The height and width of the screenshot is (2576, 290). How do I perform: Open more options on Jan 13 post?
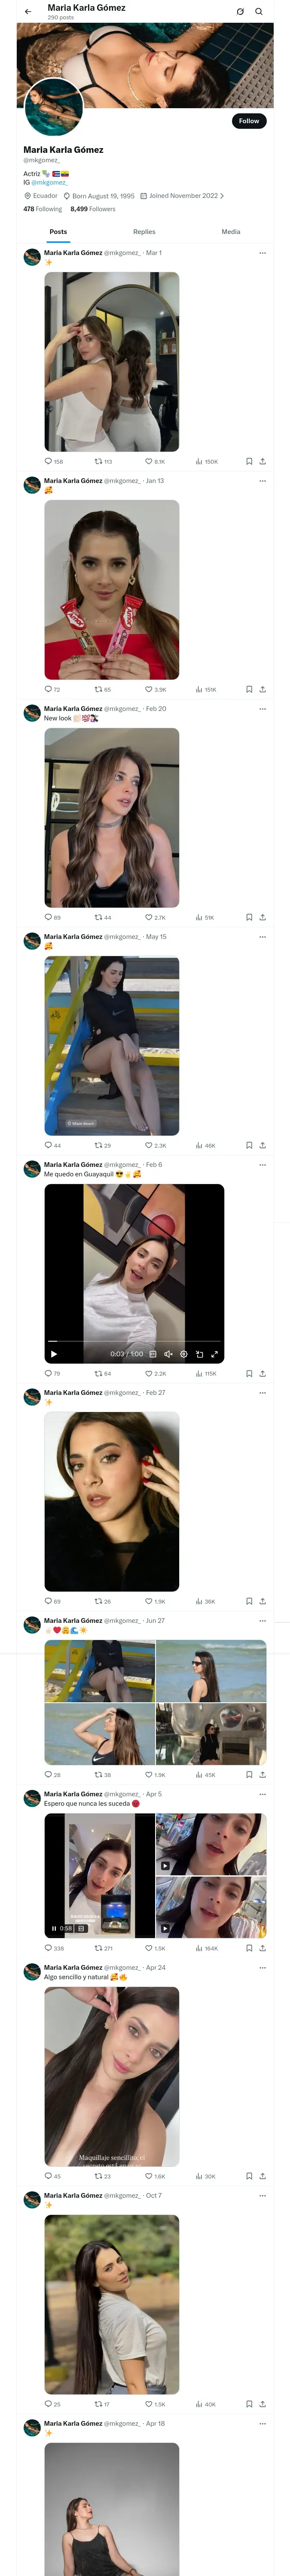262,481
